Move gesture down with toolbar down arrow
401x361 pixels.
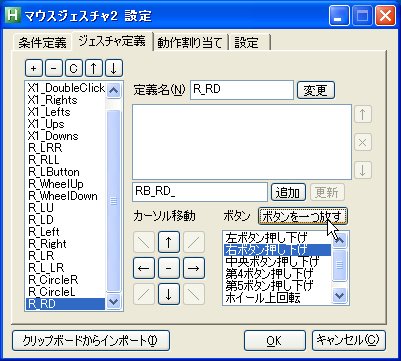coord(114,69)
